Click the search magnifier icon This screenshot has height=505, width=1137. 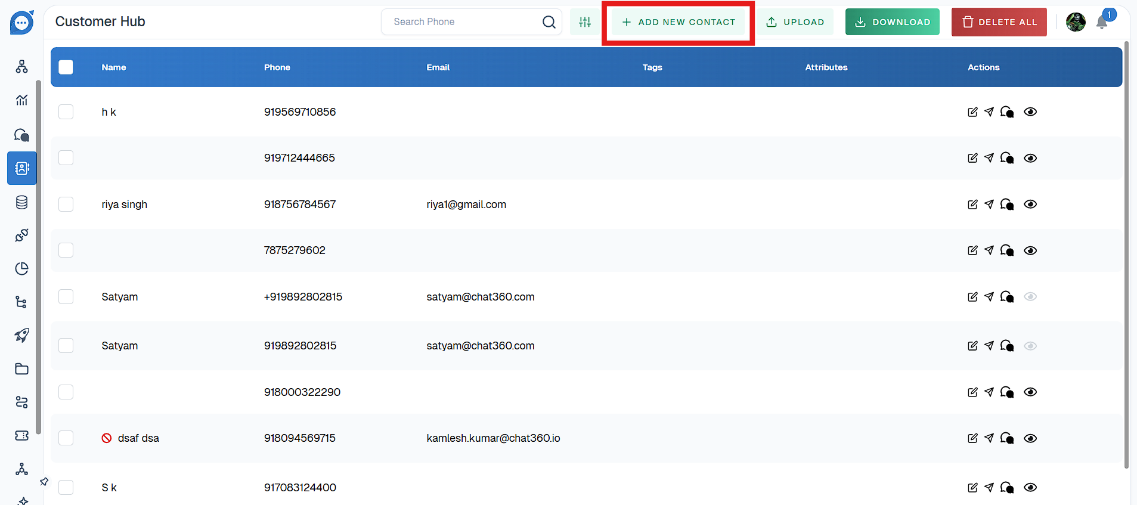click(x=549, y=22)
